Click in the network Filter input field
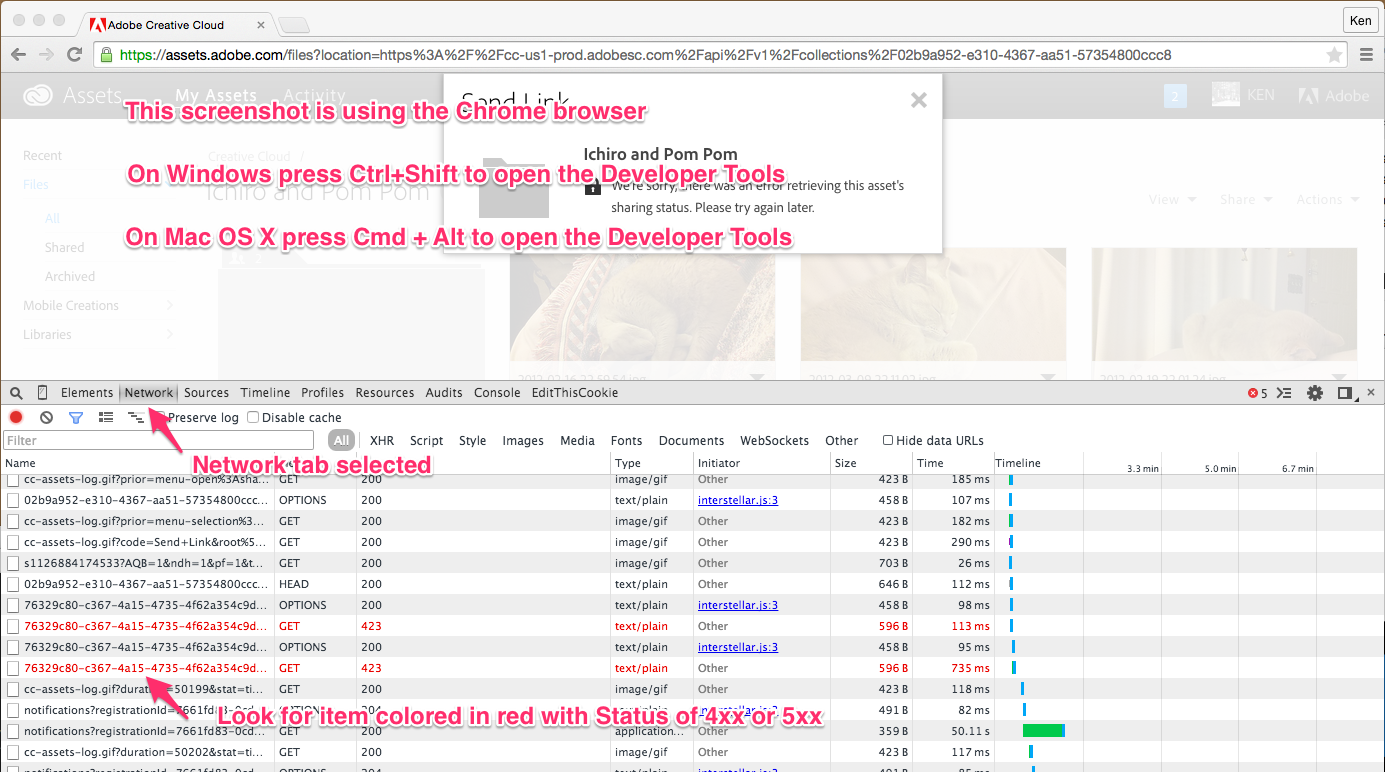This screenshot has height=772, width=1385. [158, 440]
